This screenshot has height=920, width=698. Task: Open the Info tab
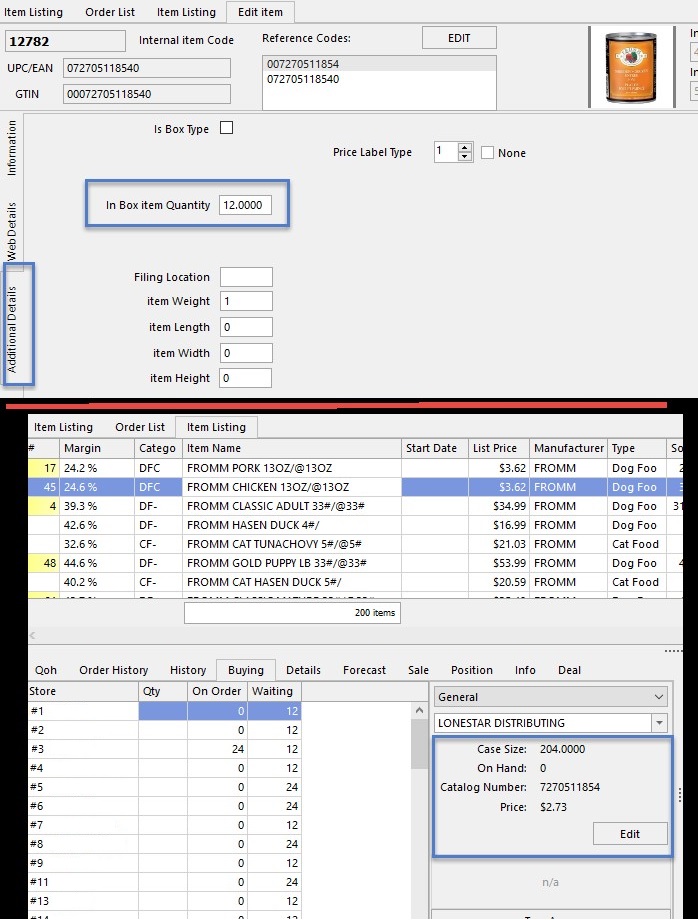525,670
